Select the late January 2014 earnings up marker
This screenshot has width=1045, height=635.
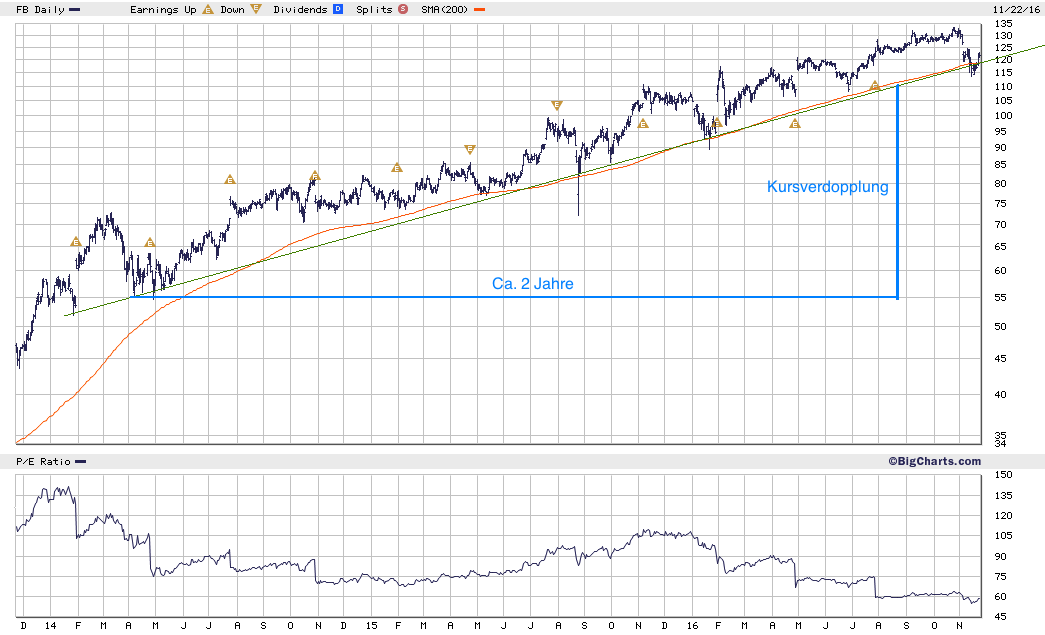click(75, 242)
